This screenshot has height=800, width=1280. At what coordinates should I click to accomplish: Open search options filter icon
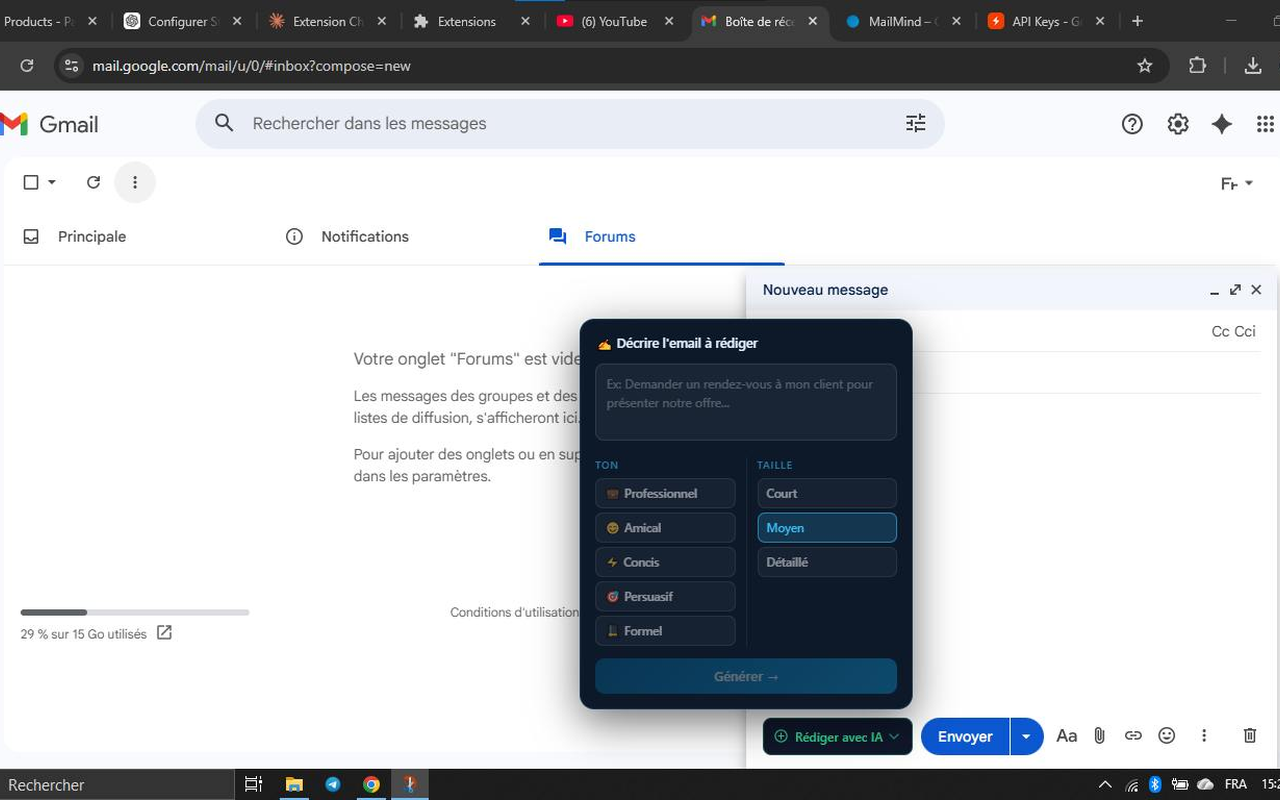[916, 123]
